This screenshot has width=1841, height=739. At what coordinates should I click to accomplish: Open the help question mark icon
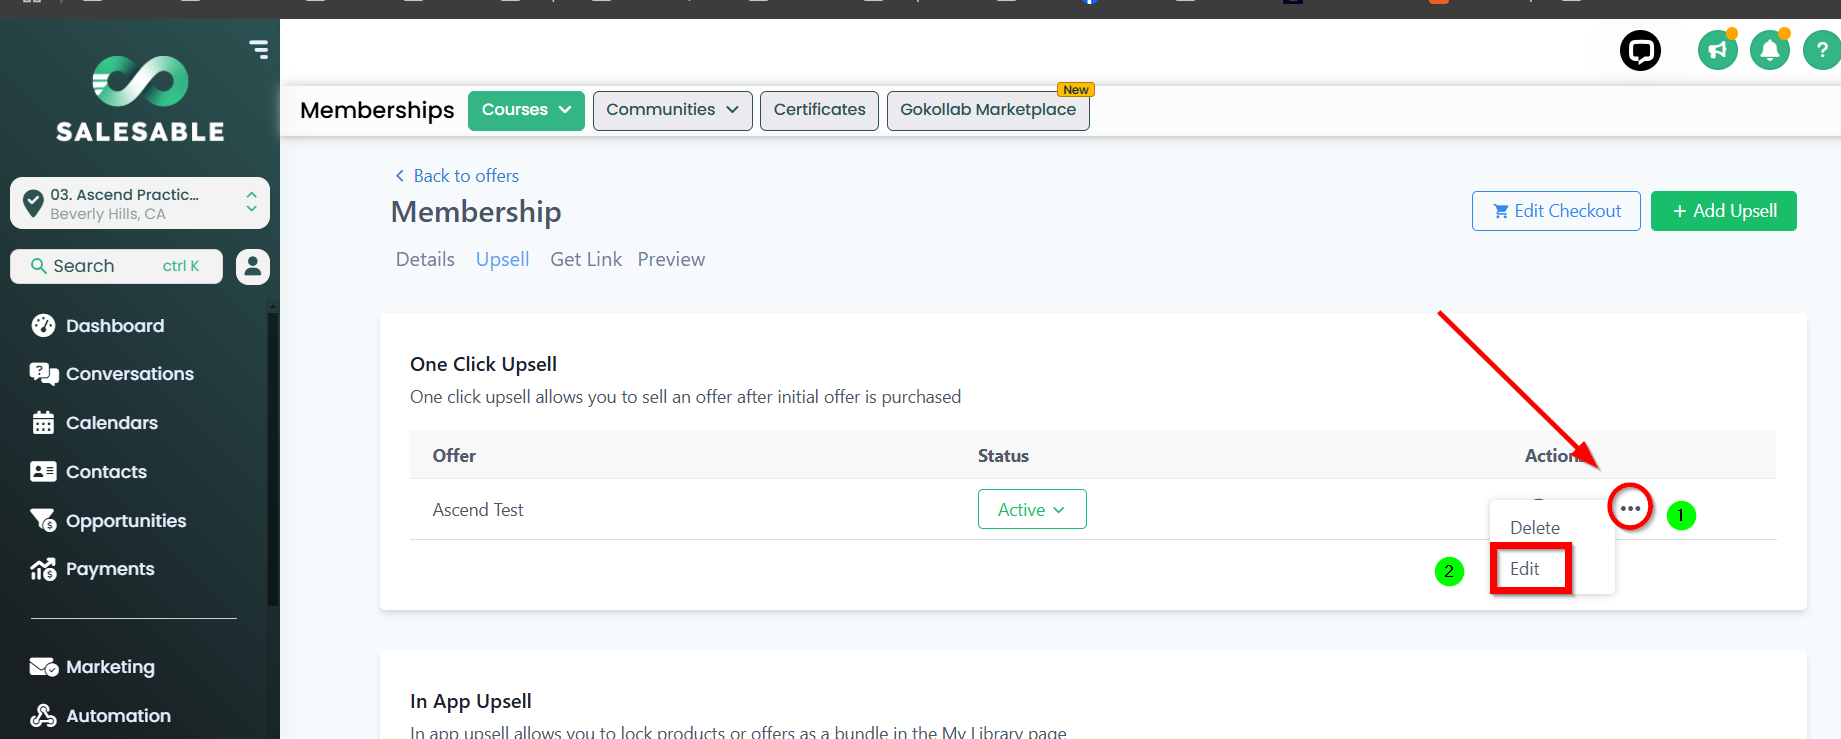pos(1822,50)
